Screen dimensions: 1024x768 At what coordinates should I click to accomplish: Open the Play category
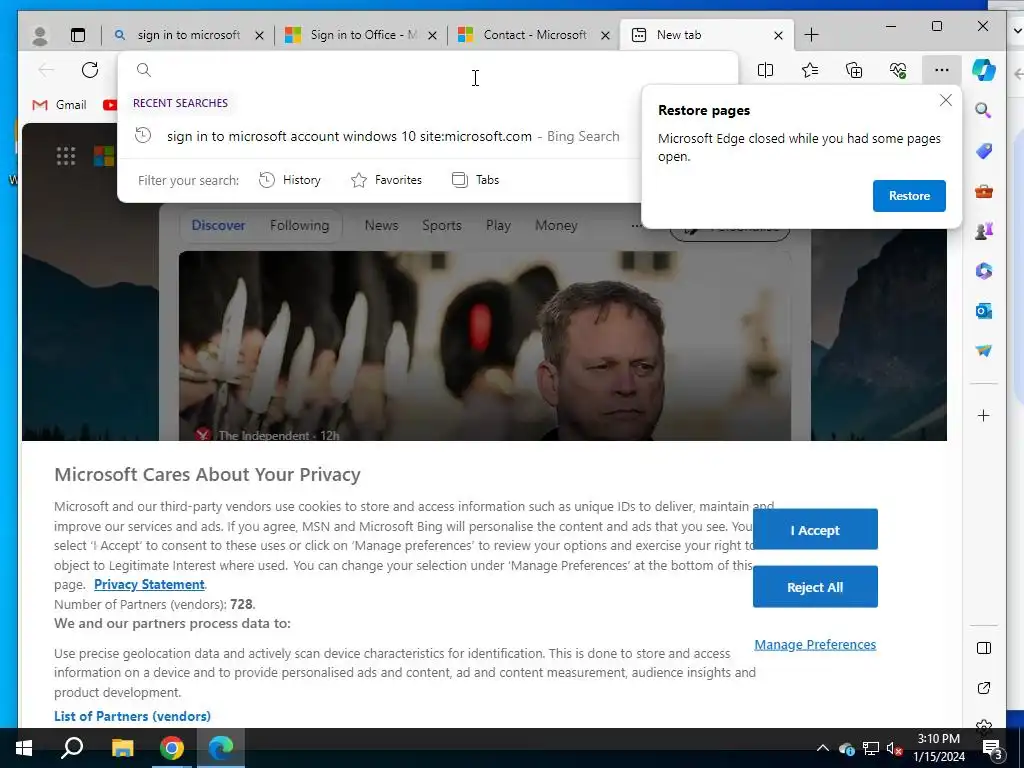498,225
